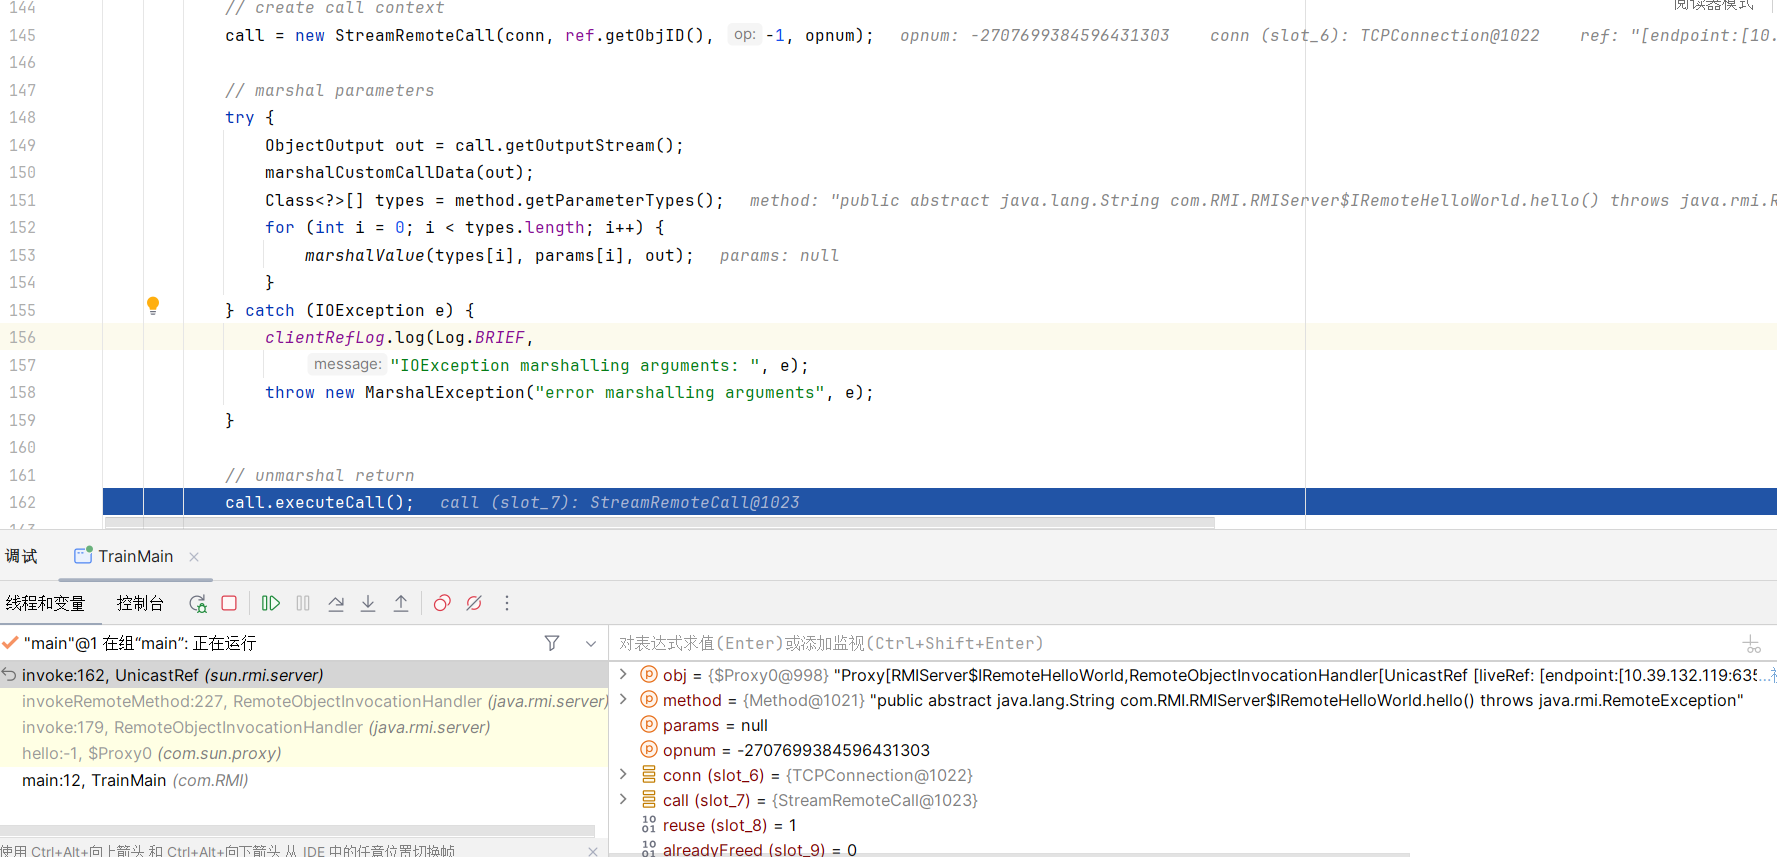The width and height of the screenshot is (1777, 857).
Task: Click the 'catch (IOException e)' text
Action: [x=349, y=310]
